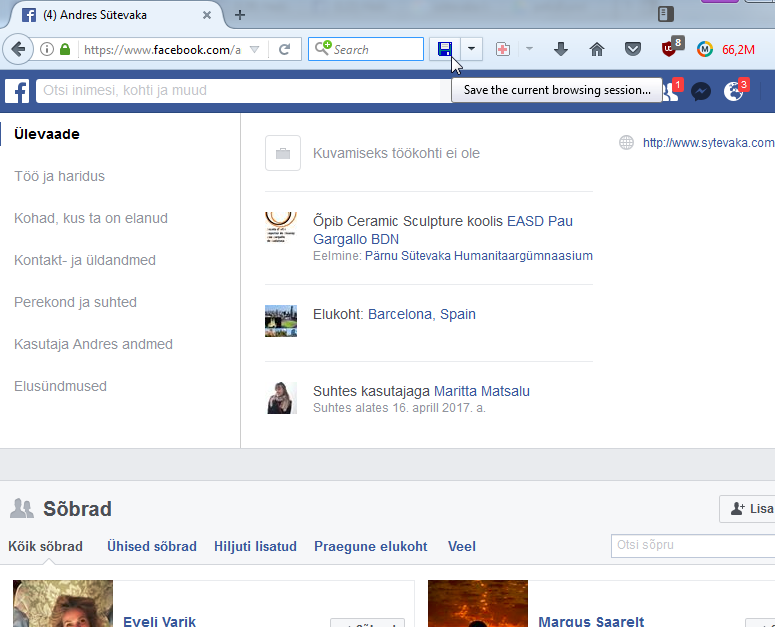Open the sidebar panel icon in tab bar

pos(666,14)
